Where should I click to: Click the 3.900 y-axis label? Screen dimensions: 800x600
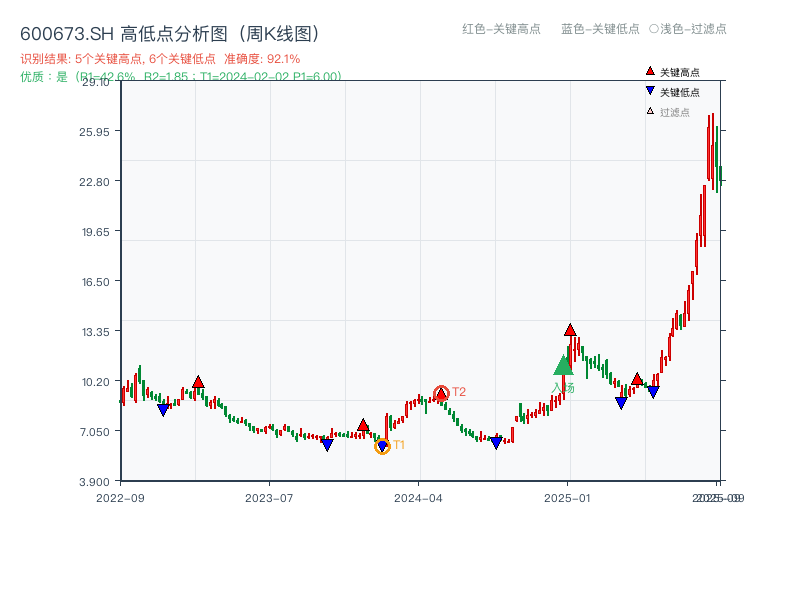(x=94, y=482)
